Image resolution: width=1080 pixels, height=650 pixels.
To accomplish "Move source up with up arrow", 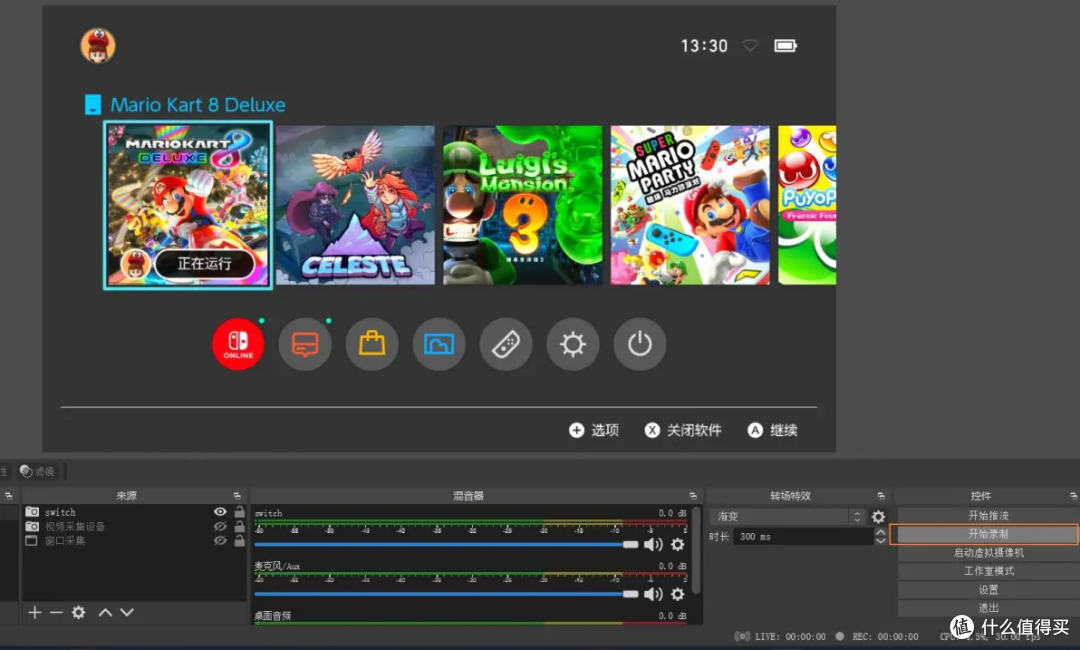I will pyautogui.click(x=105, y=612).
